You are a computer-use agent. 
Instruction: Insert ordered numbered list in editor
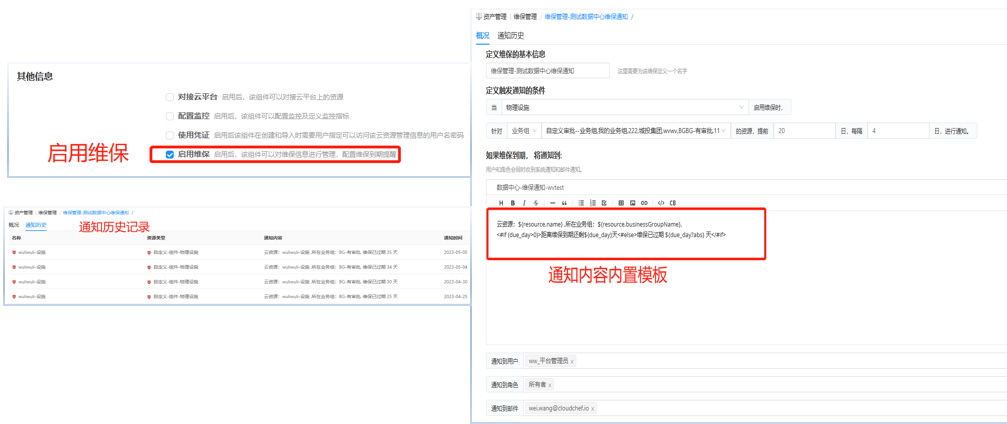point(593,202)
